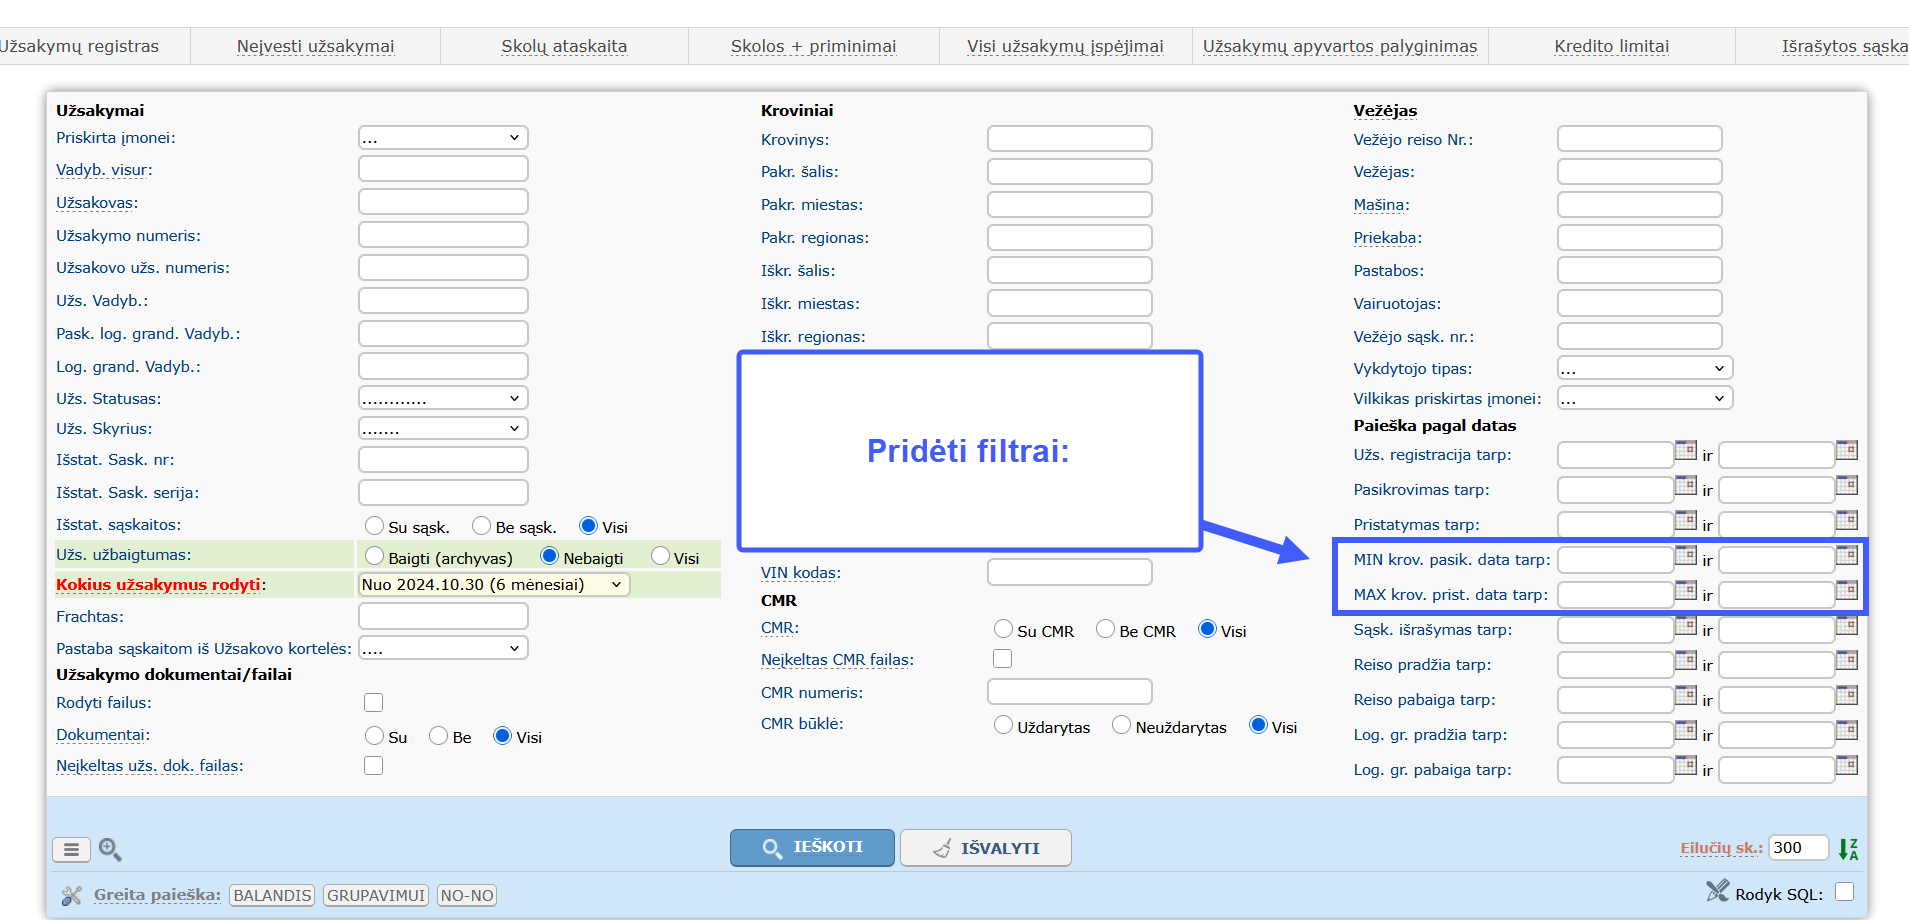Open second calendar for Užs. registracija tarp
The width and height of the screenshot is (1909, 920).
[x=1847, y=450]
